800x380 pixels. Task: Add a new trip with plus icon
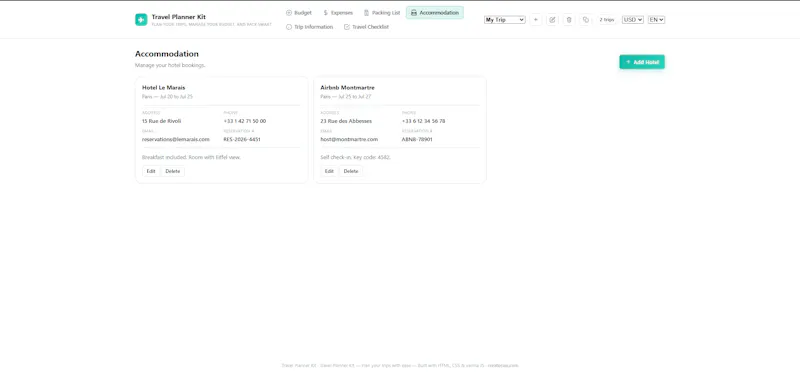tap(536, 20)
